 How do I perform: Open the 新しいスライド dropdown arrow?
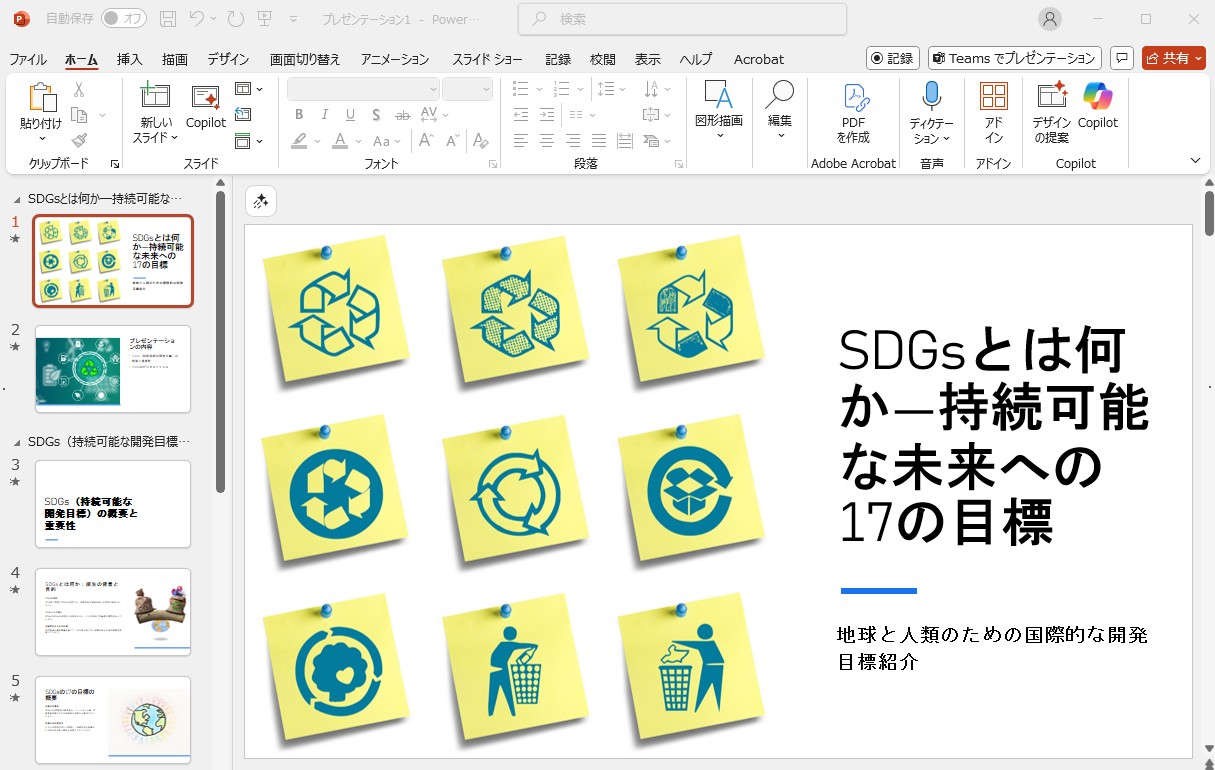click(174, 138)
